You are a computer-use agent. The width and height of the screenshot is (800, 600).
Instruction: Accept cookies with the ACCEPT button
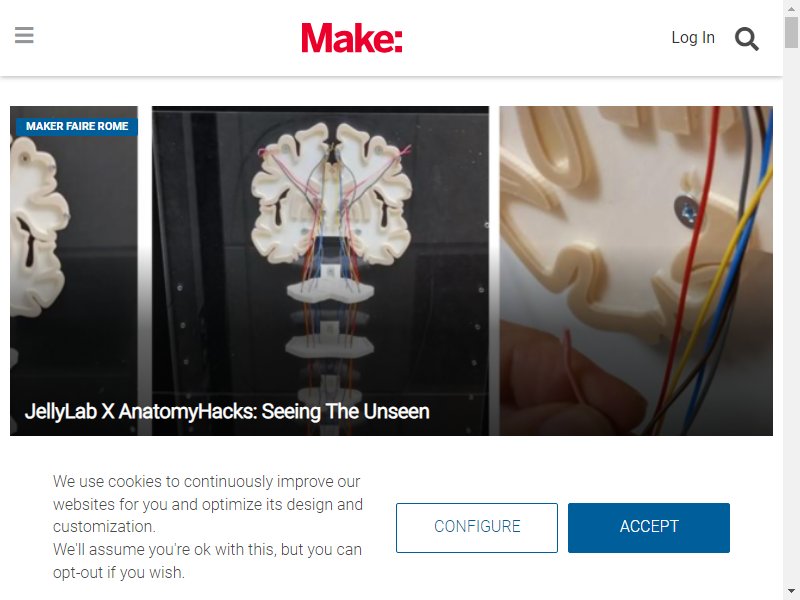648,528
